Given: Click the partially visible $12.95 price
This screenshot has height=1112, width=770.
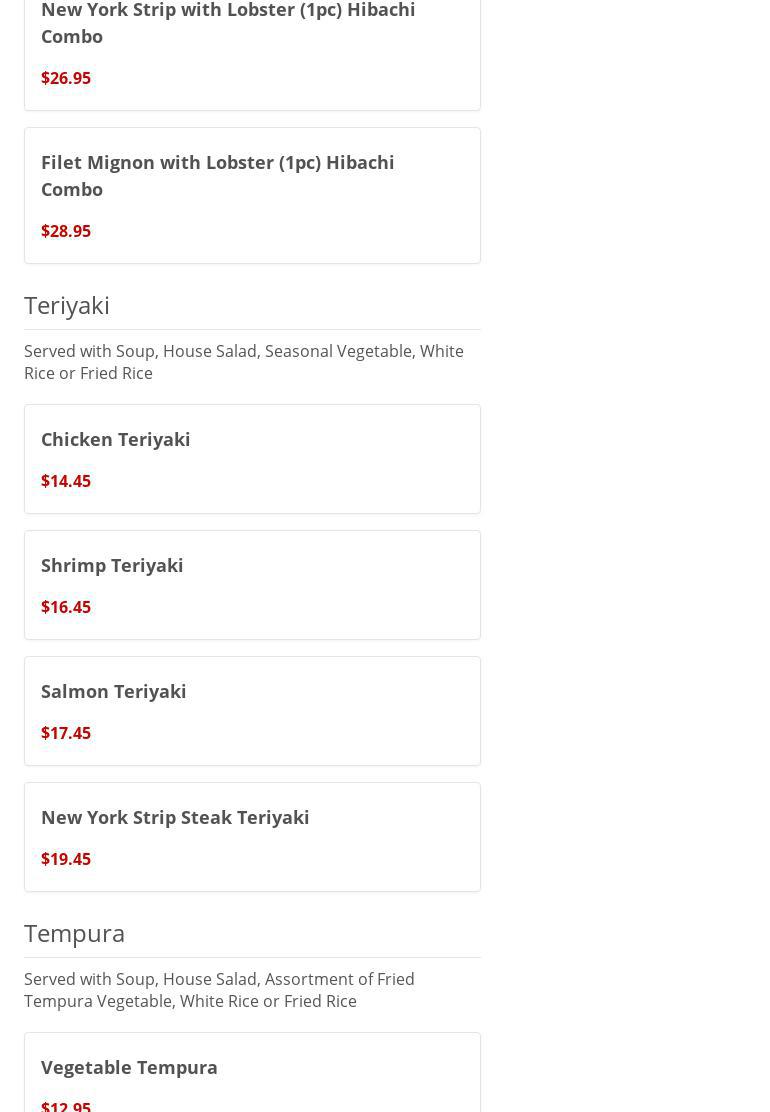Looking at the screenshot, I should (66, 1105).
